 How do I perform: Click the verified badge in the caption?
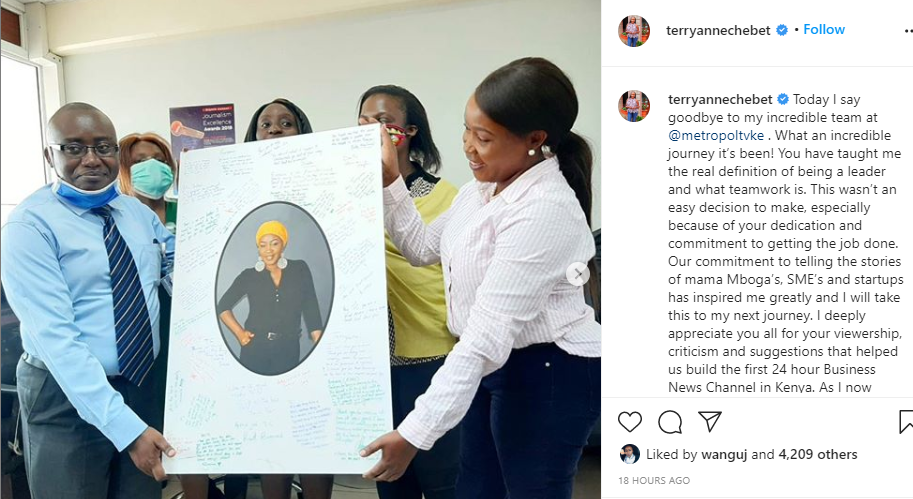tap(783, 100)
